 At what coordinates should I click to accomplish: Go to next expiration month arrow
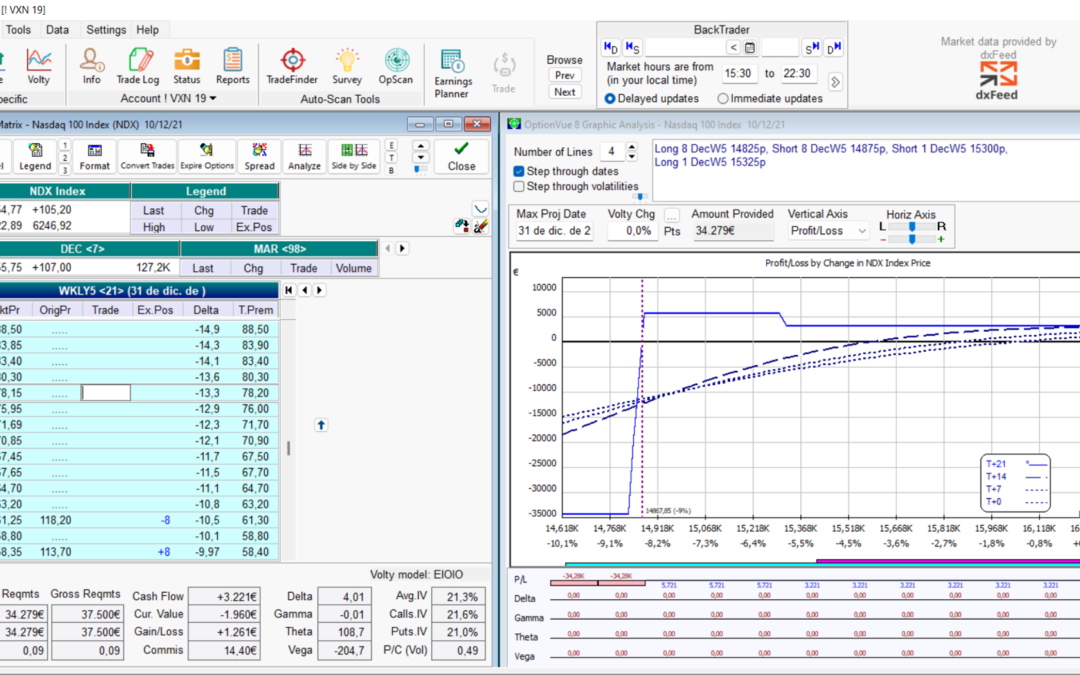[402, 248]
